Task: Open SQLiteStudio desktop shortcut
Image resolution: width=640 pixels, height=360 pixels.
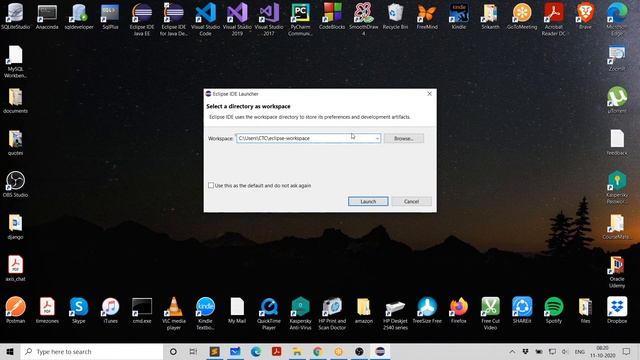Action: coord(16,17)
